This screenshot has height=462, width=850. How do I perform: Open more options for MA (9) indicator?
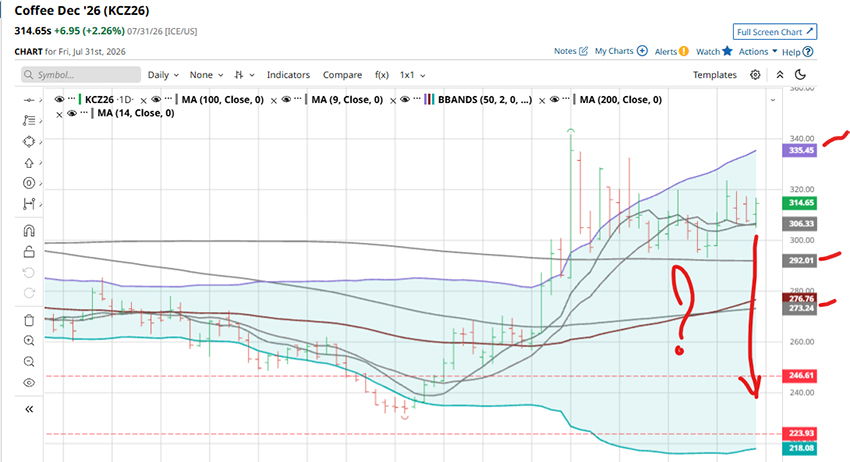tap(298, 98)
